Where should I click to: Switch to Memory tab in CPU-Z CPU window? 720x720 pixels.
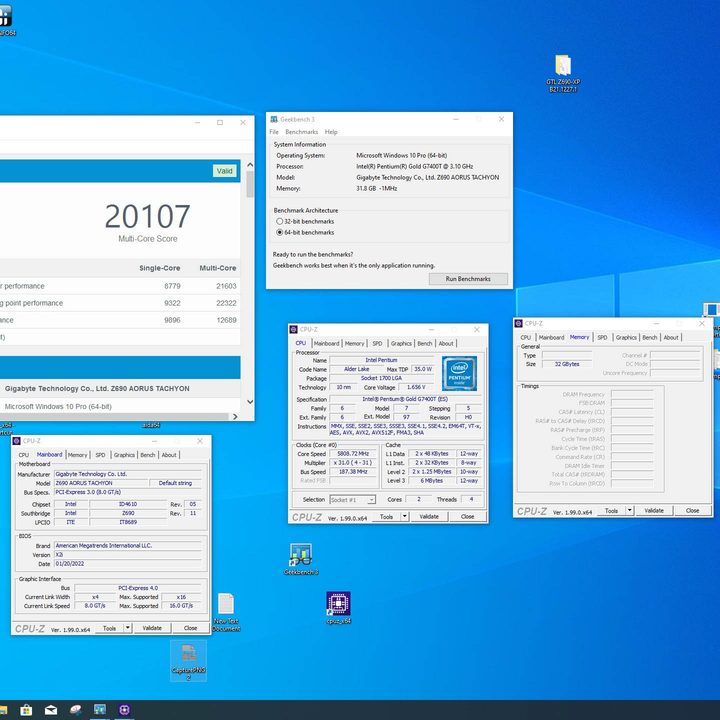point(354,343)
